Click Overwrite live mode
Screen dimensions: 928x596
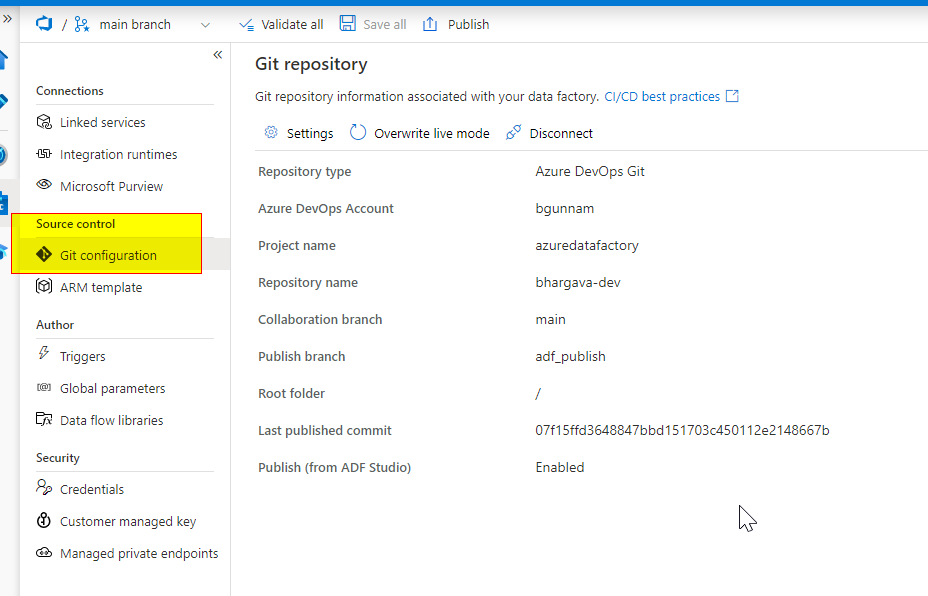pyautogui.click(x=431, y=134)
